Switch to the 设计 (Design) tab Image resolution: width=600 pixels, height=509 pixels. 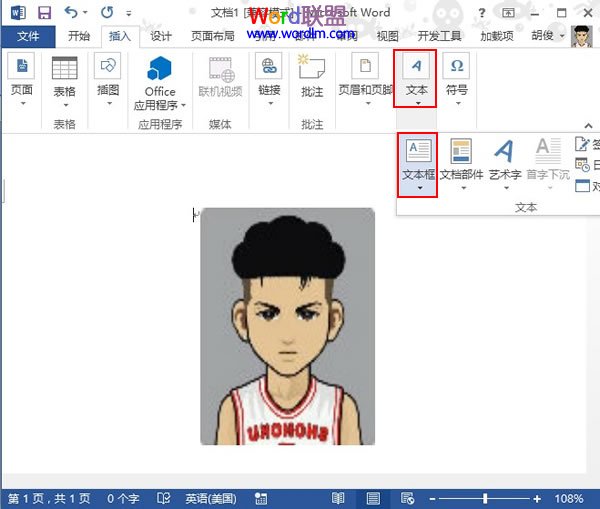161,36
